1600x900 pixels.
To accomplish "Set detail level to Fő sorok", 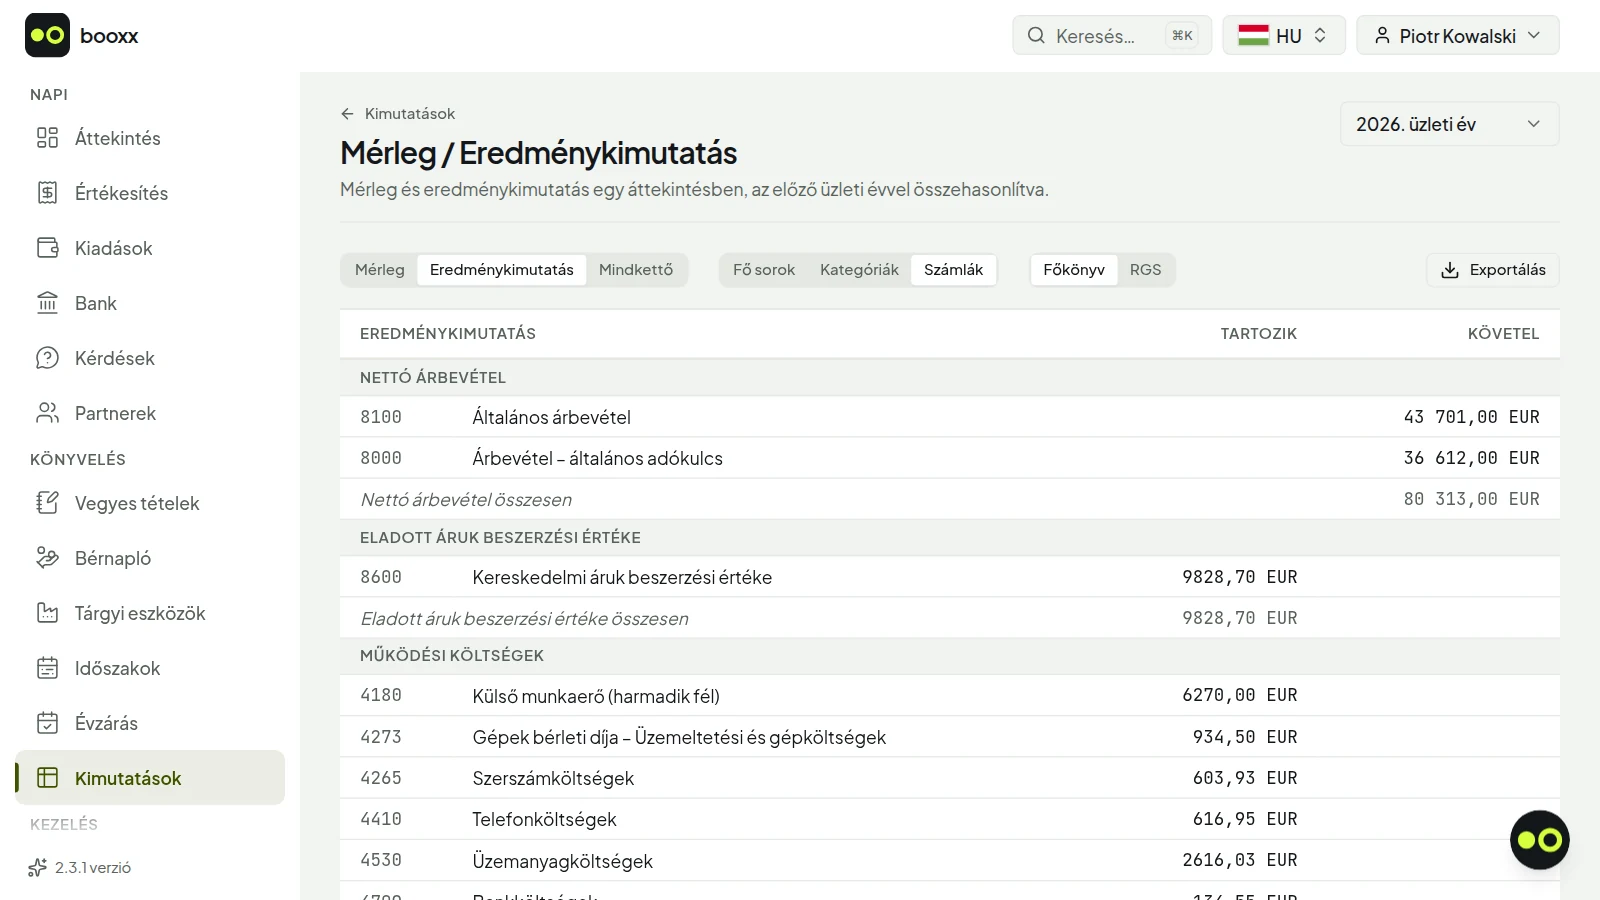I will click(764, 270).
